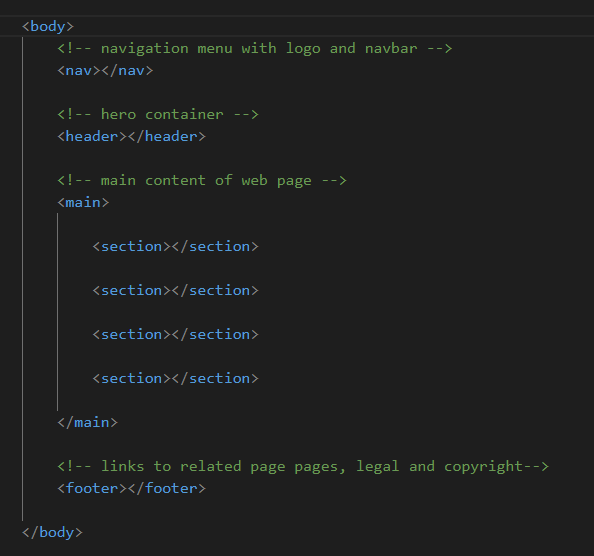
Task: Click the closing body tag
Action: 52,532
